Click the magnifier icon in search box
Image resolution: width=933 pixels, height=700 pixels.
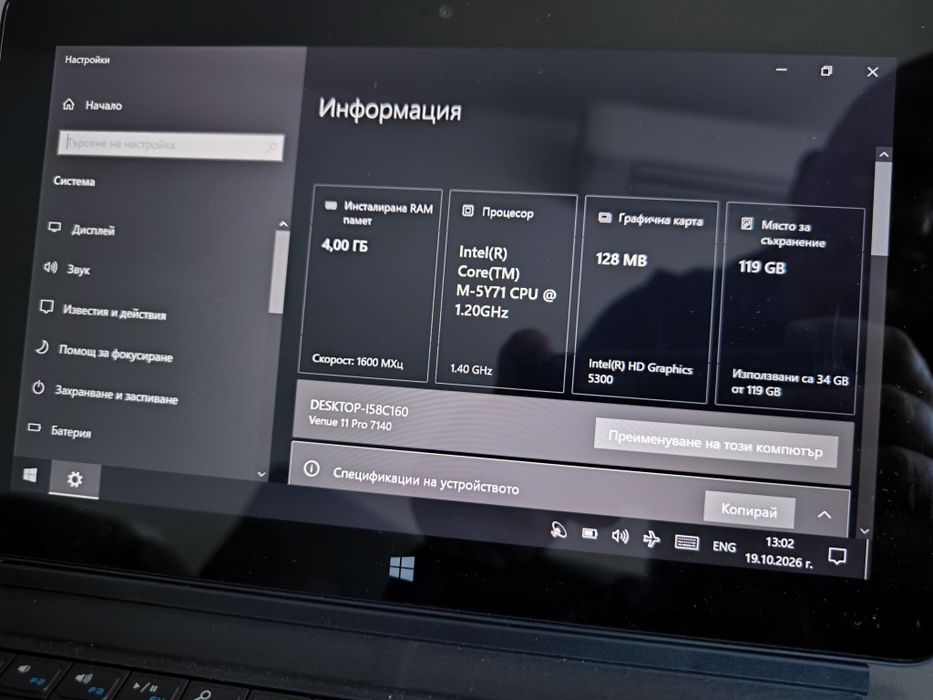point(271,147)
